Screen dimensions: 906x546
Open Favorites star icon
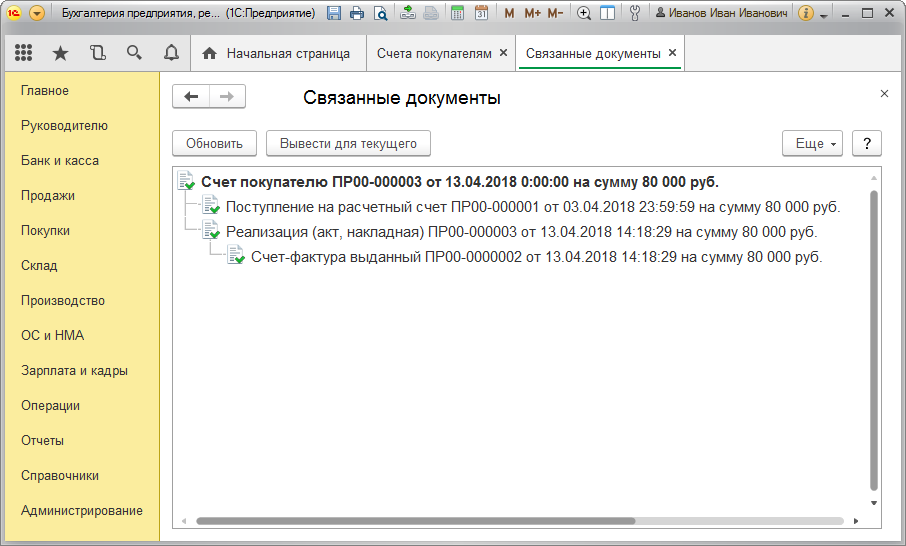point(60,54)
